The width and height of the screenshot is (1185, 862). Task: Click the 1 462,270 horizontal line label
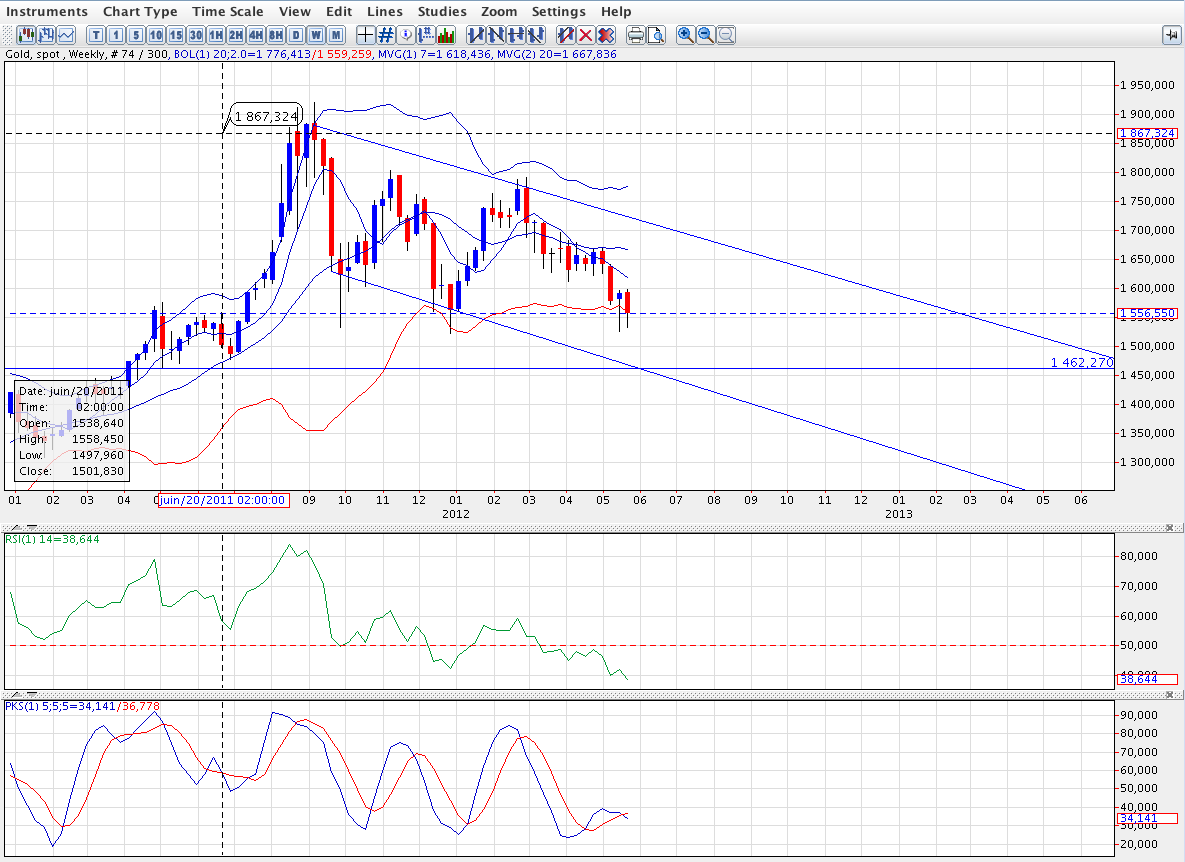[x=1081, y=362]
